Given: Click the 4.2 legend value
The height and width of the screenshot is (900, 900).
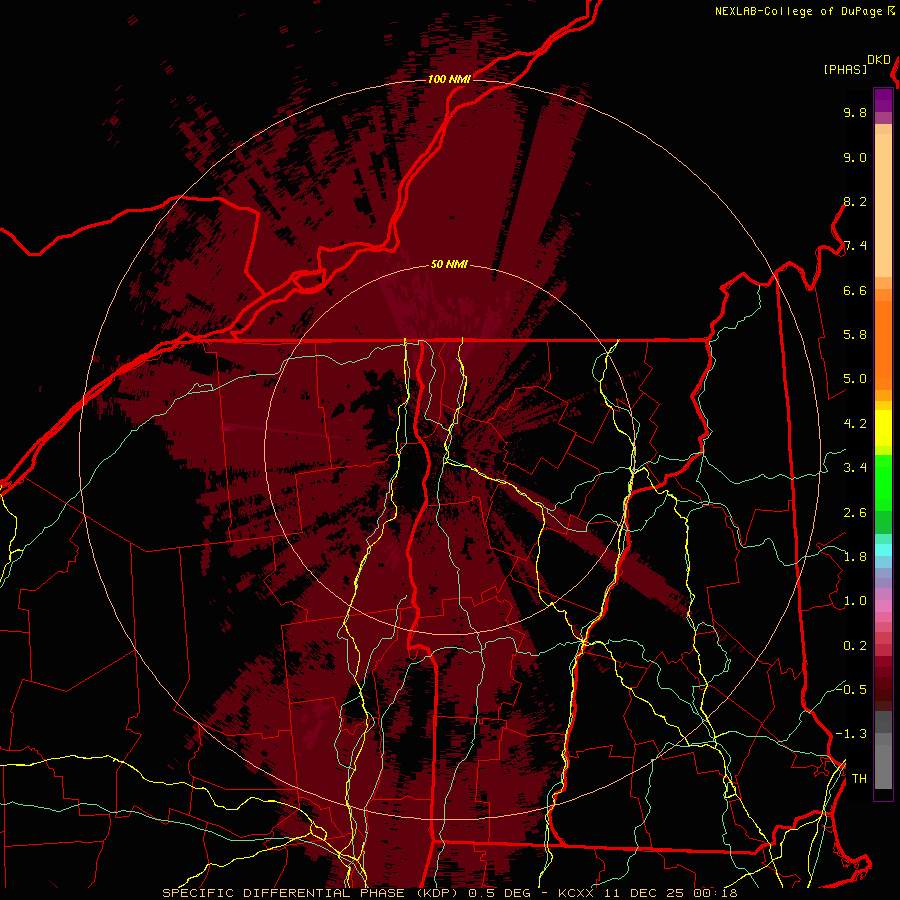Looking at the screenshot, I should click(x=855, y=424).
